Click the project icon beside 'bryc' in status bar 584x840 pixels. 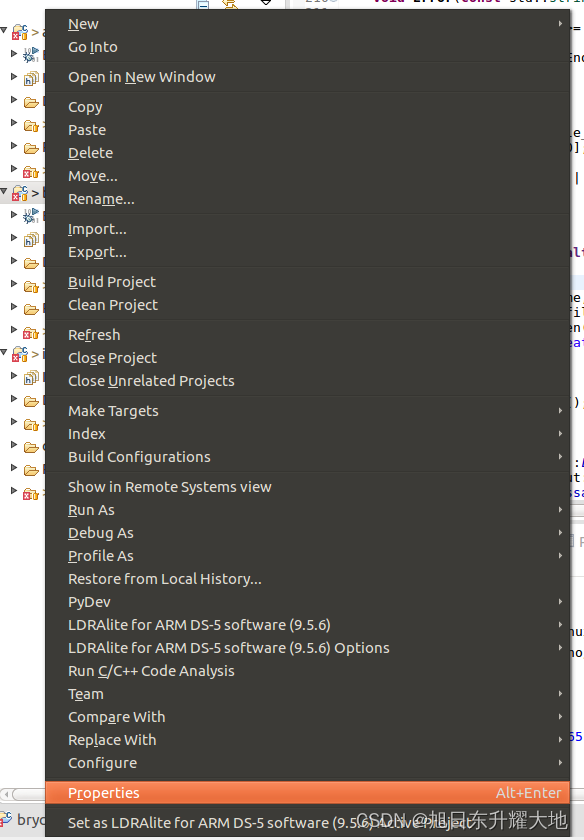coord(5,818)
